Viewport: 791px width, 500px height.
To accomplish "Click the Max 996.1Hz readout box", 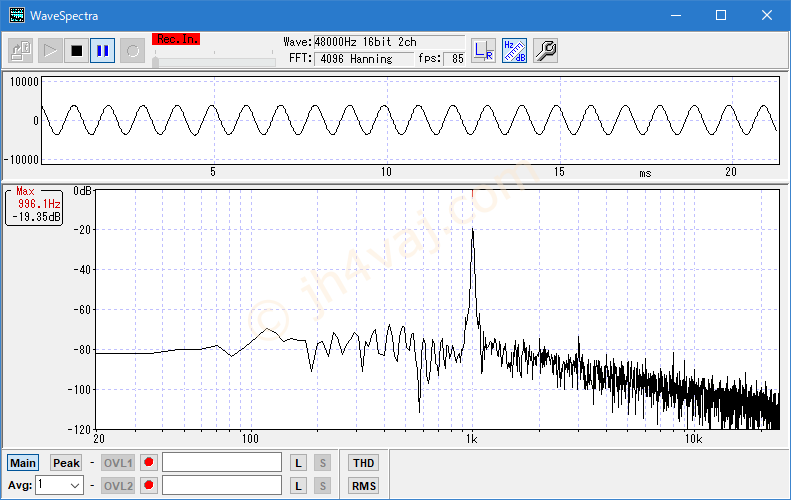I will [34, 206].
